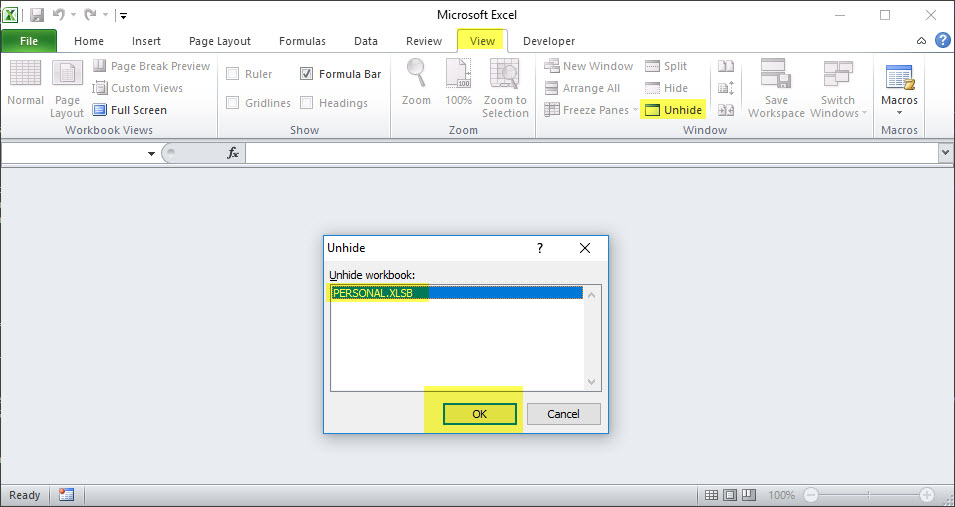Select Normal view in status bar
The height and width of the screenshot is (507, 955).
tap(711, 495)
